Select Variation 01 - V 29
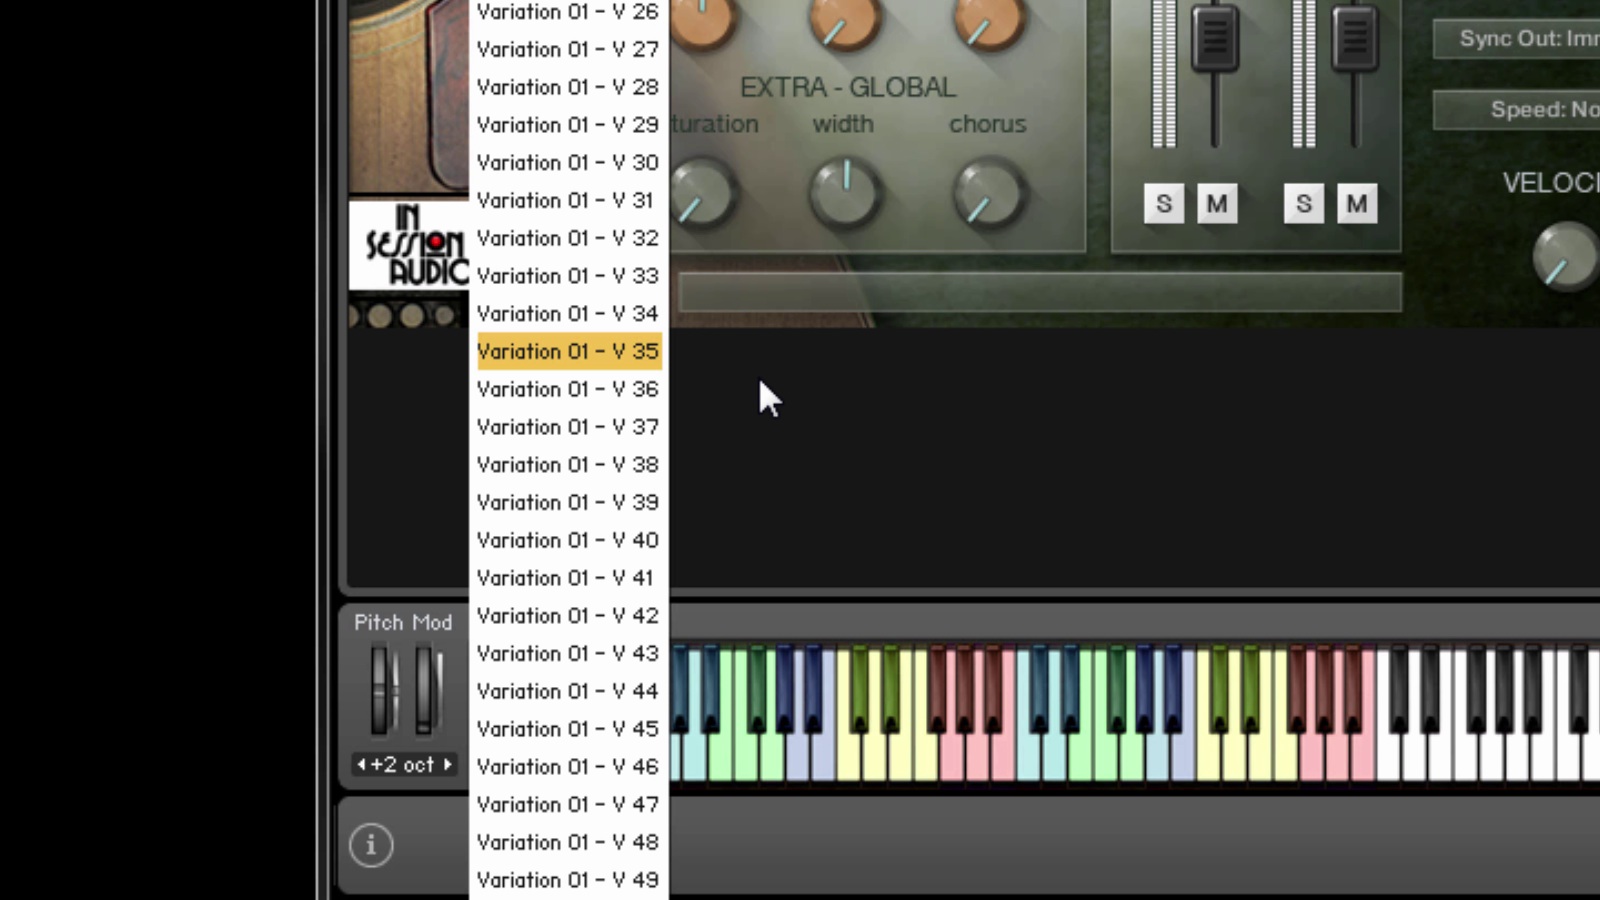The height and width of the screenshot is (900, 1600). [568, 125]
